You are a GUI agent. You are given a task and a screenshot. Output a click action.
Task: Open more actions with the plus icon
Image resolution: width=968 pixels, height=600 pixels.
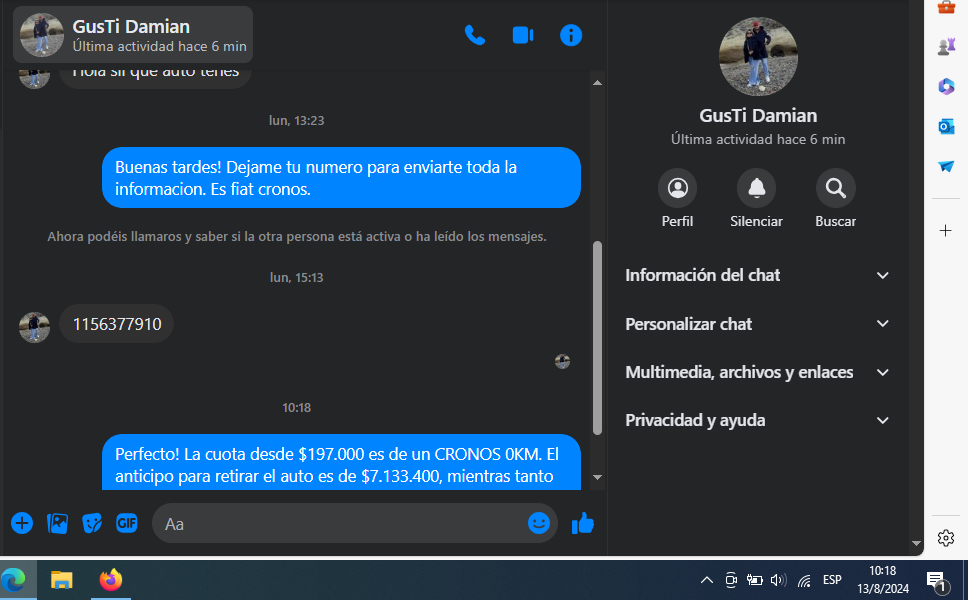click(x=22, y=523)
